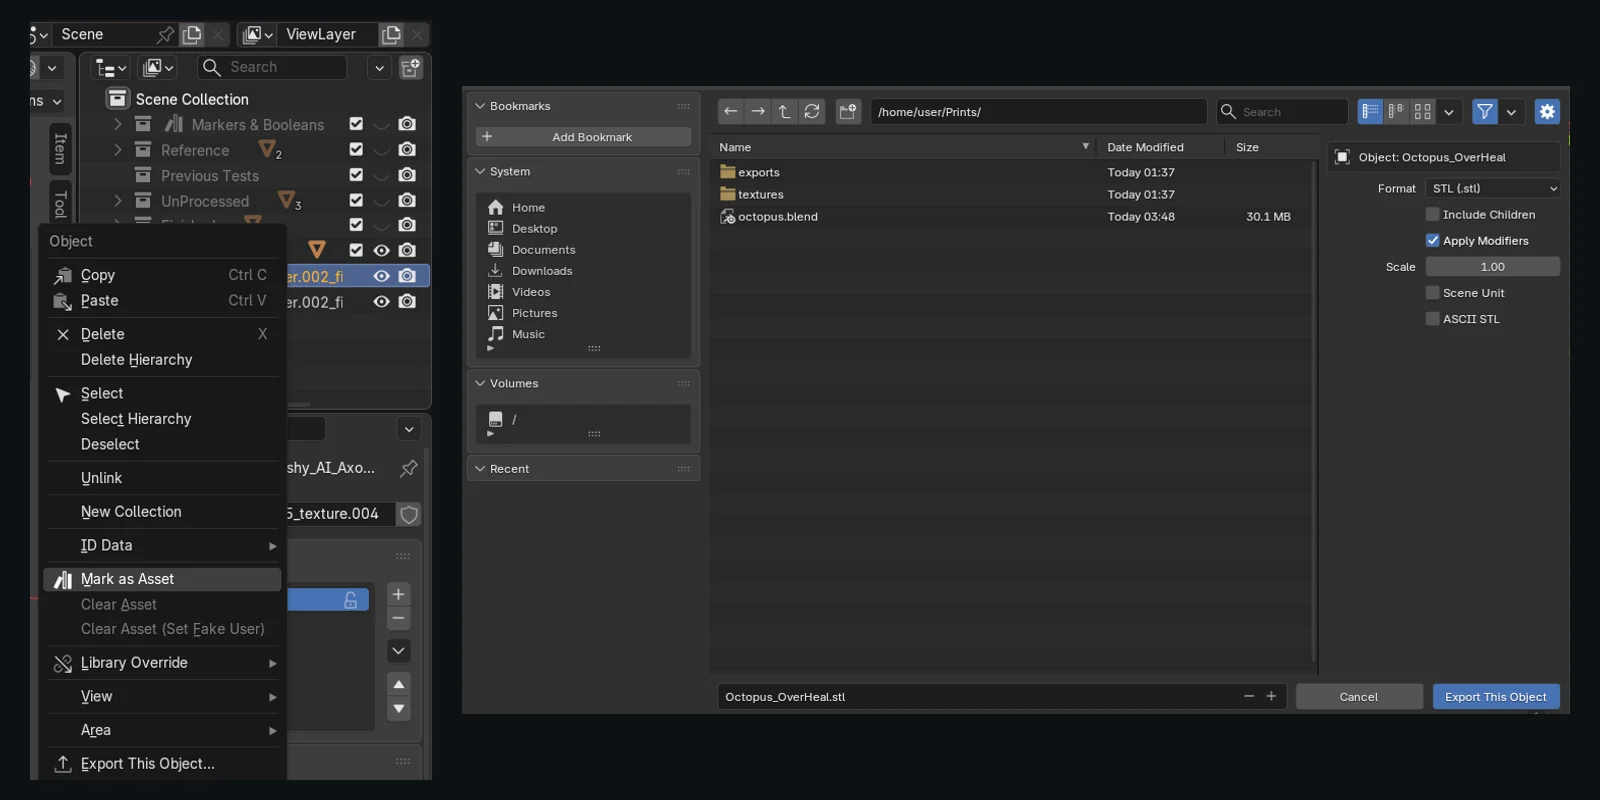Sort the file list by Date Modified
Viewport: 1600px width, 800px height.
click(x=1158, y=147)
